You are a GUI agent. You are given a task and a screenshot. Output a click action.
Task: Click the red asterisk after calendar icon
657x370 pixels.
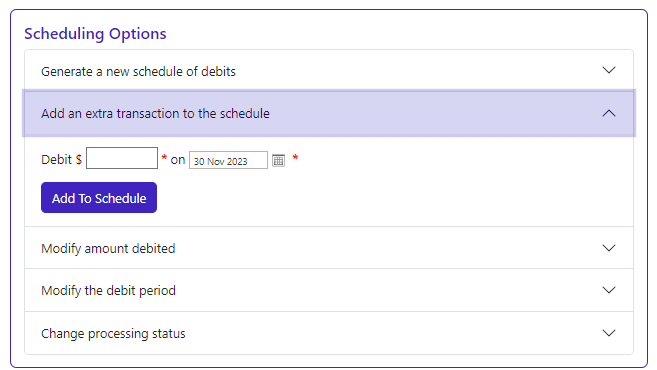point(295,158)
